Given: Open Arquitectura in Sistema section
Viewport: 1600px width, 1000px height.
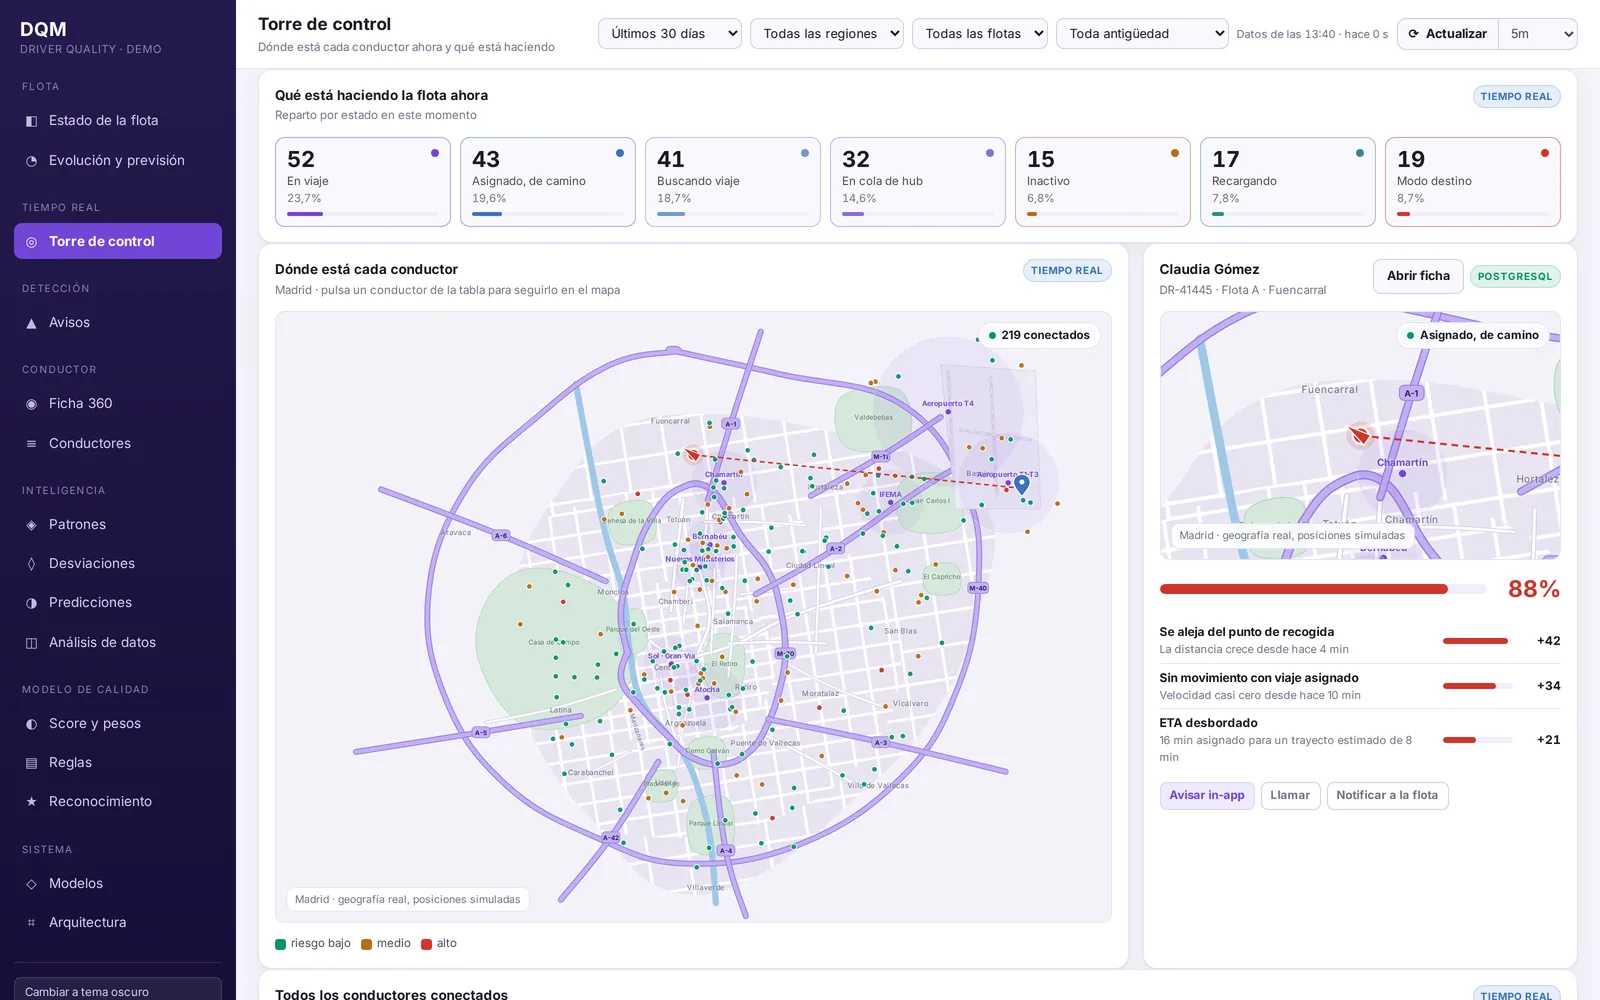Looking at the screenshot, I should coord(118,923).
